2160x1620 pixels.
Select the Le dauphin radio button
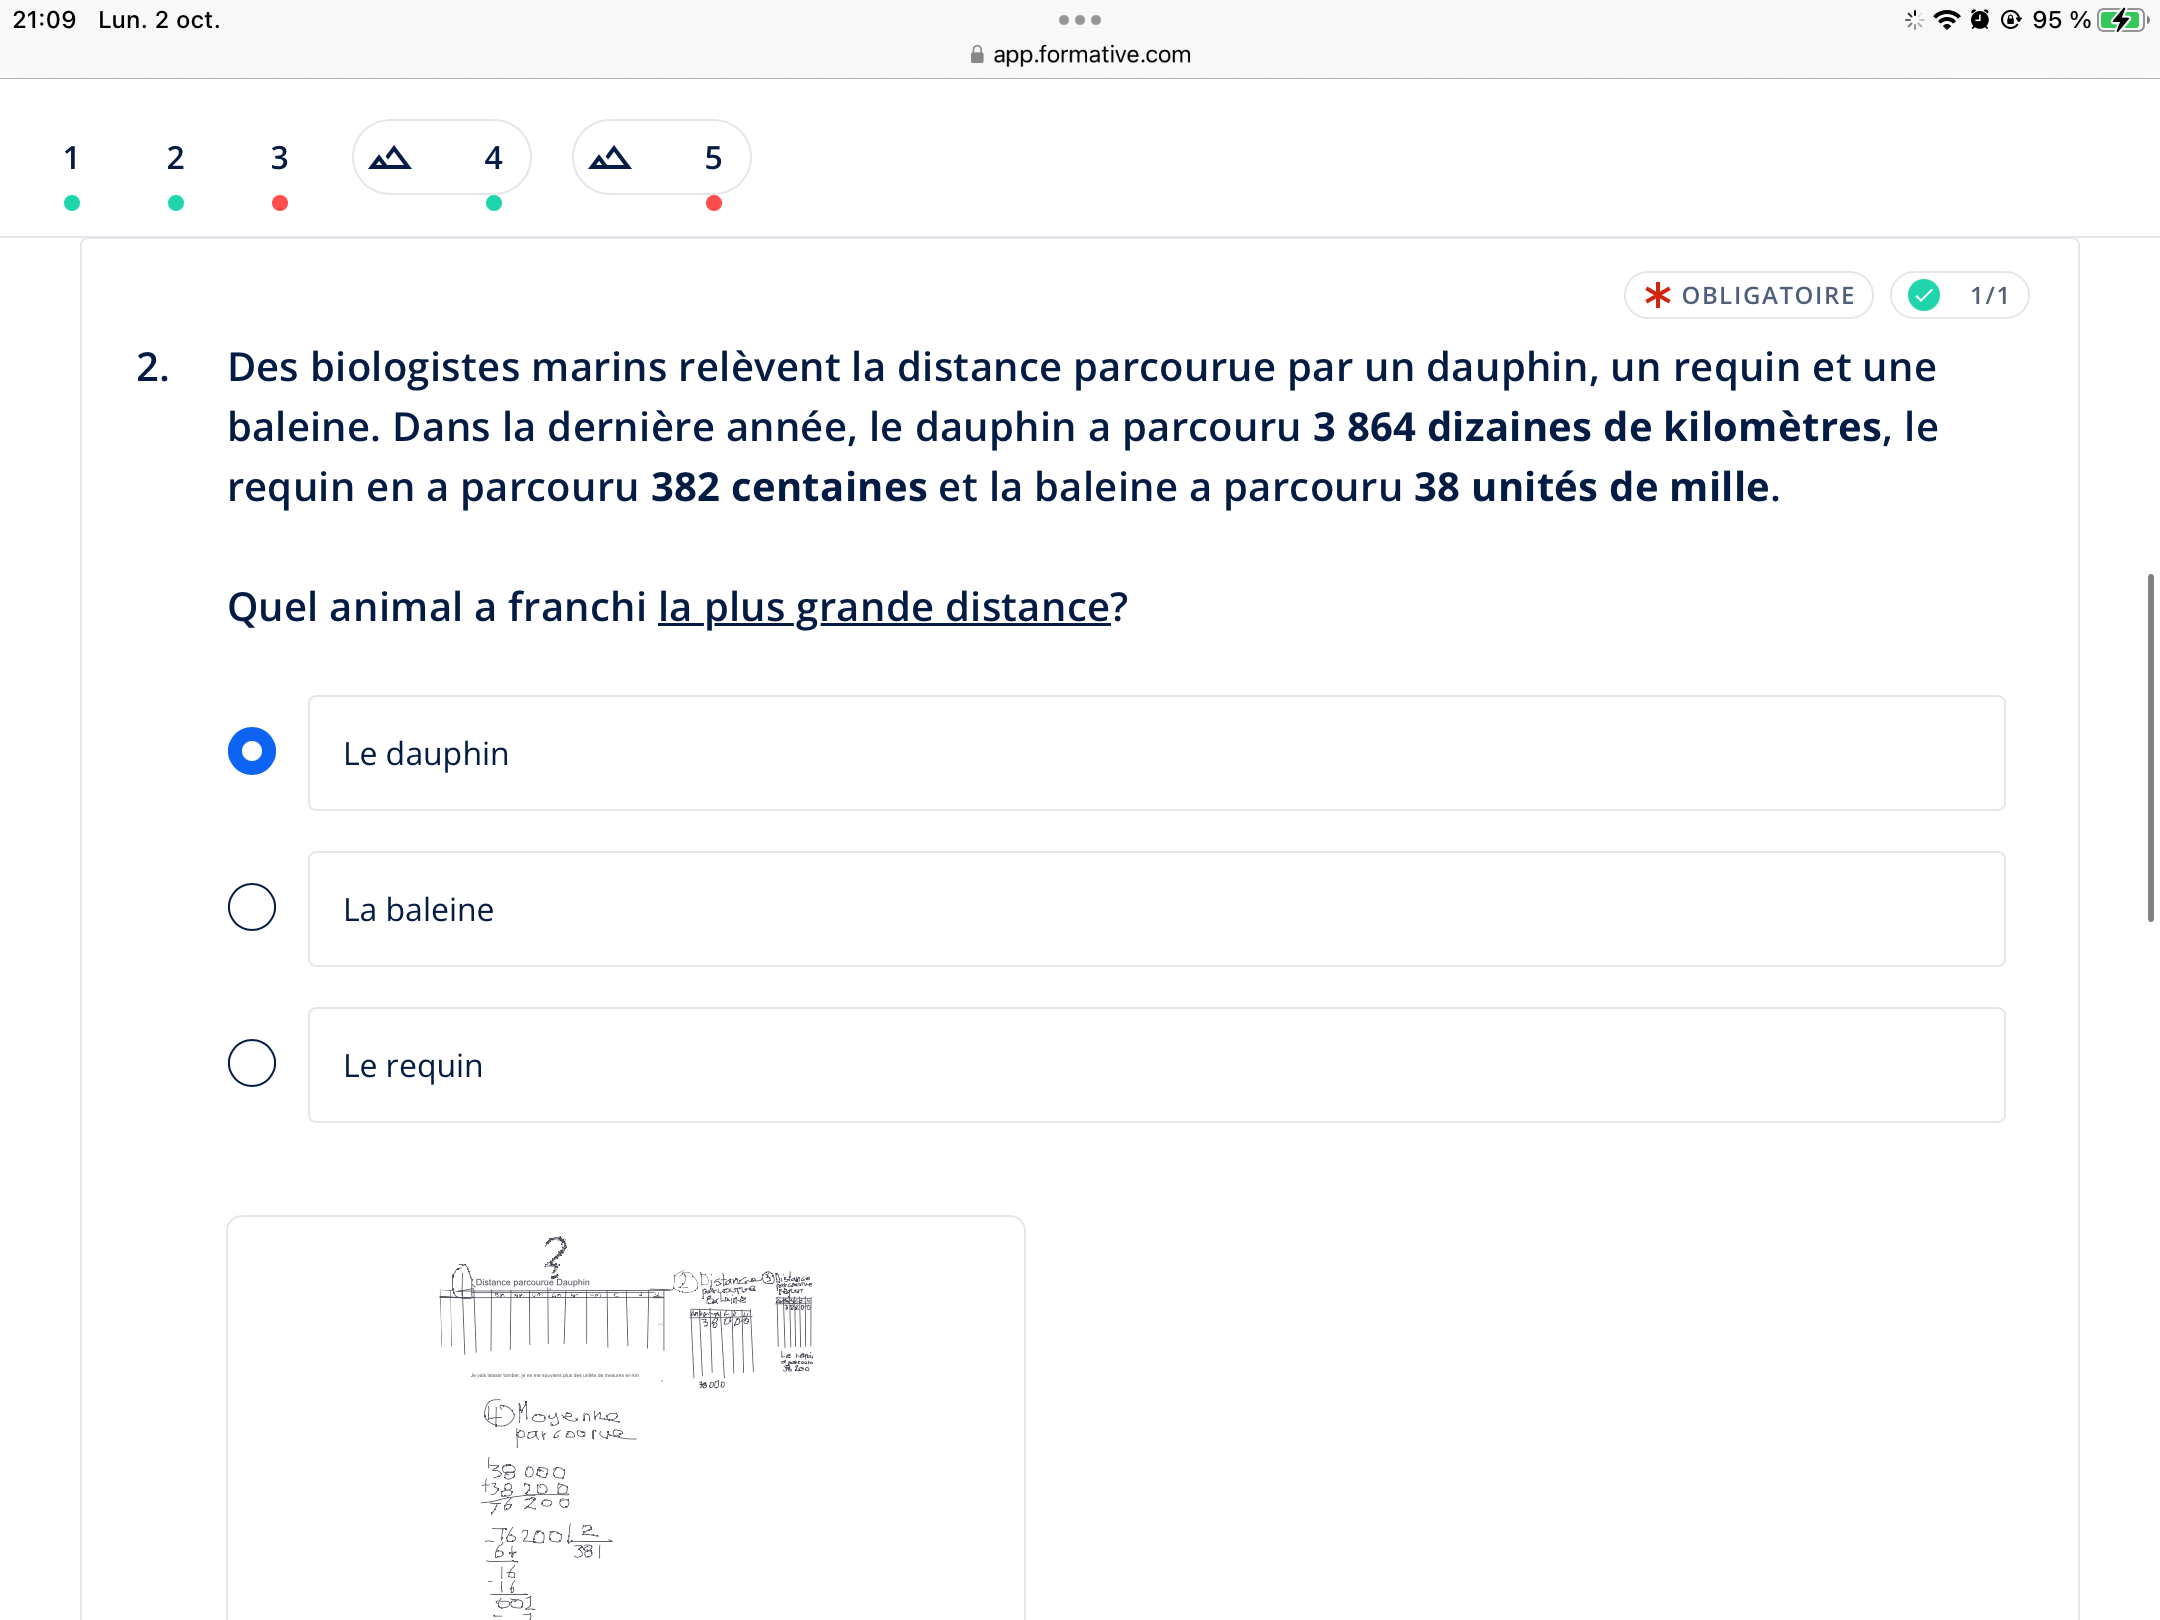(252, 752)
